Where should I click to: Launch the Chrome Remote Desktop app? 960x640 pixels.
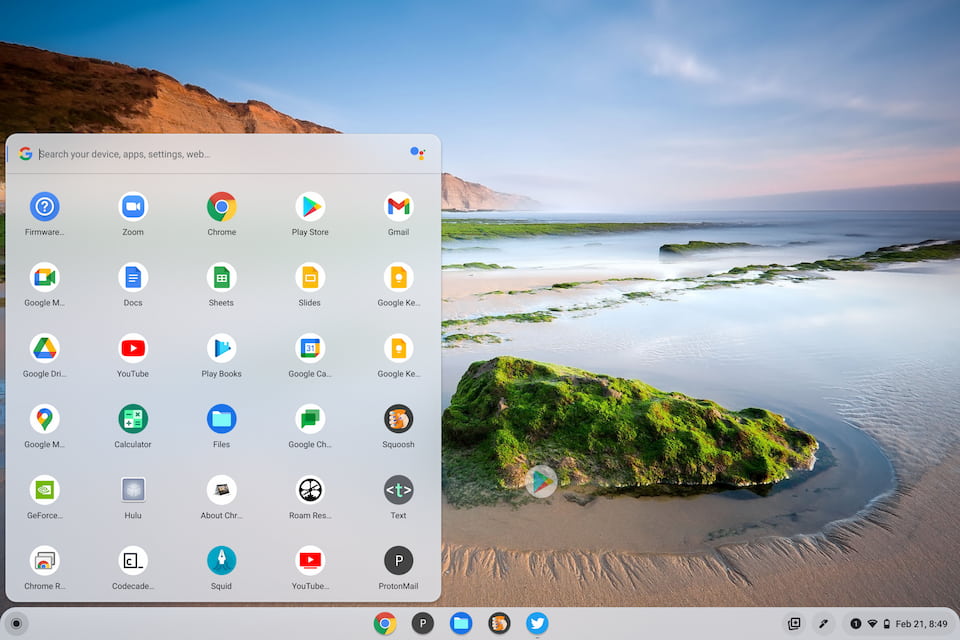[x=44, y=560]
